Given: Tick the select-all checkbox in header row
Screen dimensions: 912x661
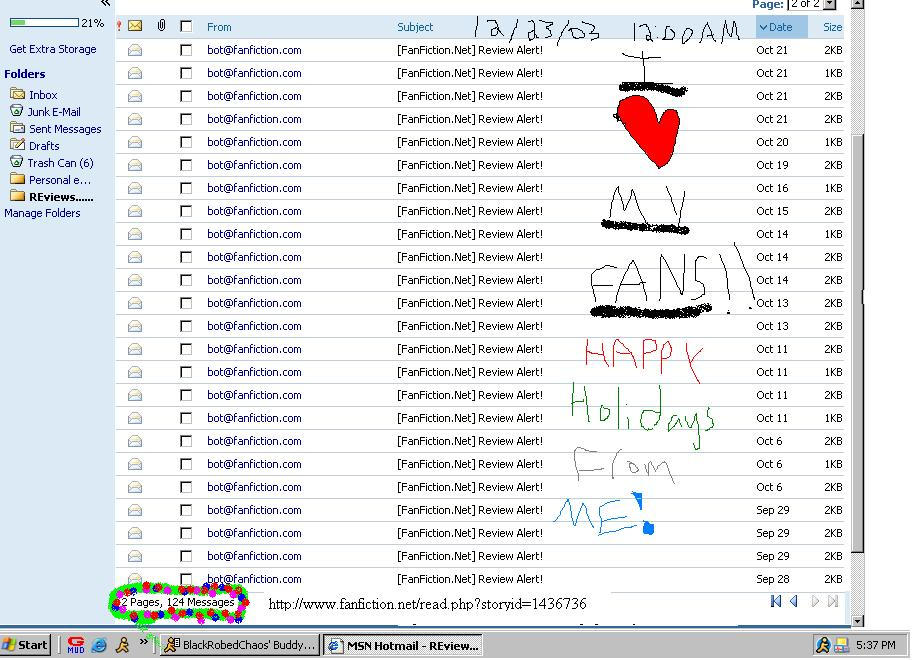Looking at the screenshot, I should click(x=184, y=27).
